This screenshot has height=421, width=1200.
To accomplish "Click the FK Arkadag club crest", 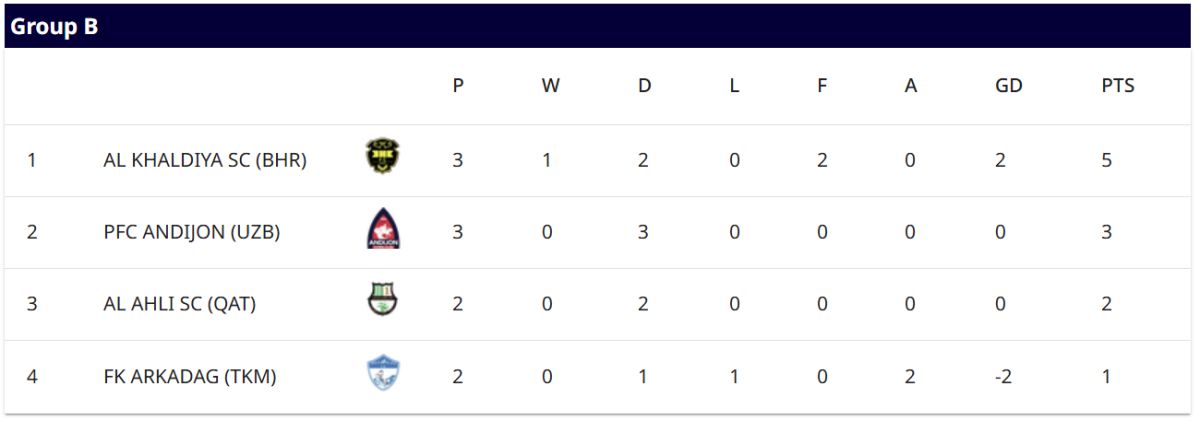I will click(x=382, y=374).
